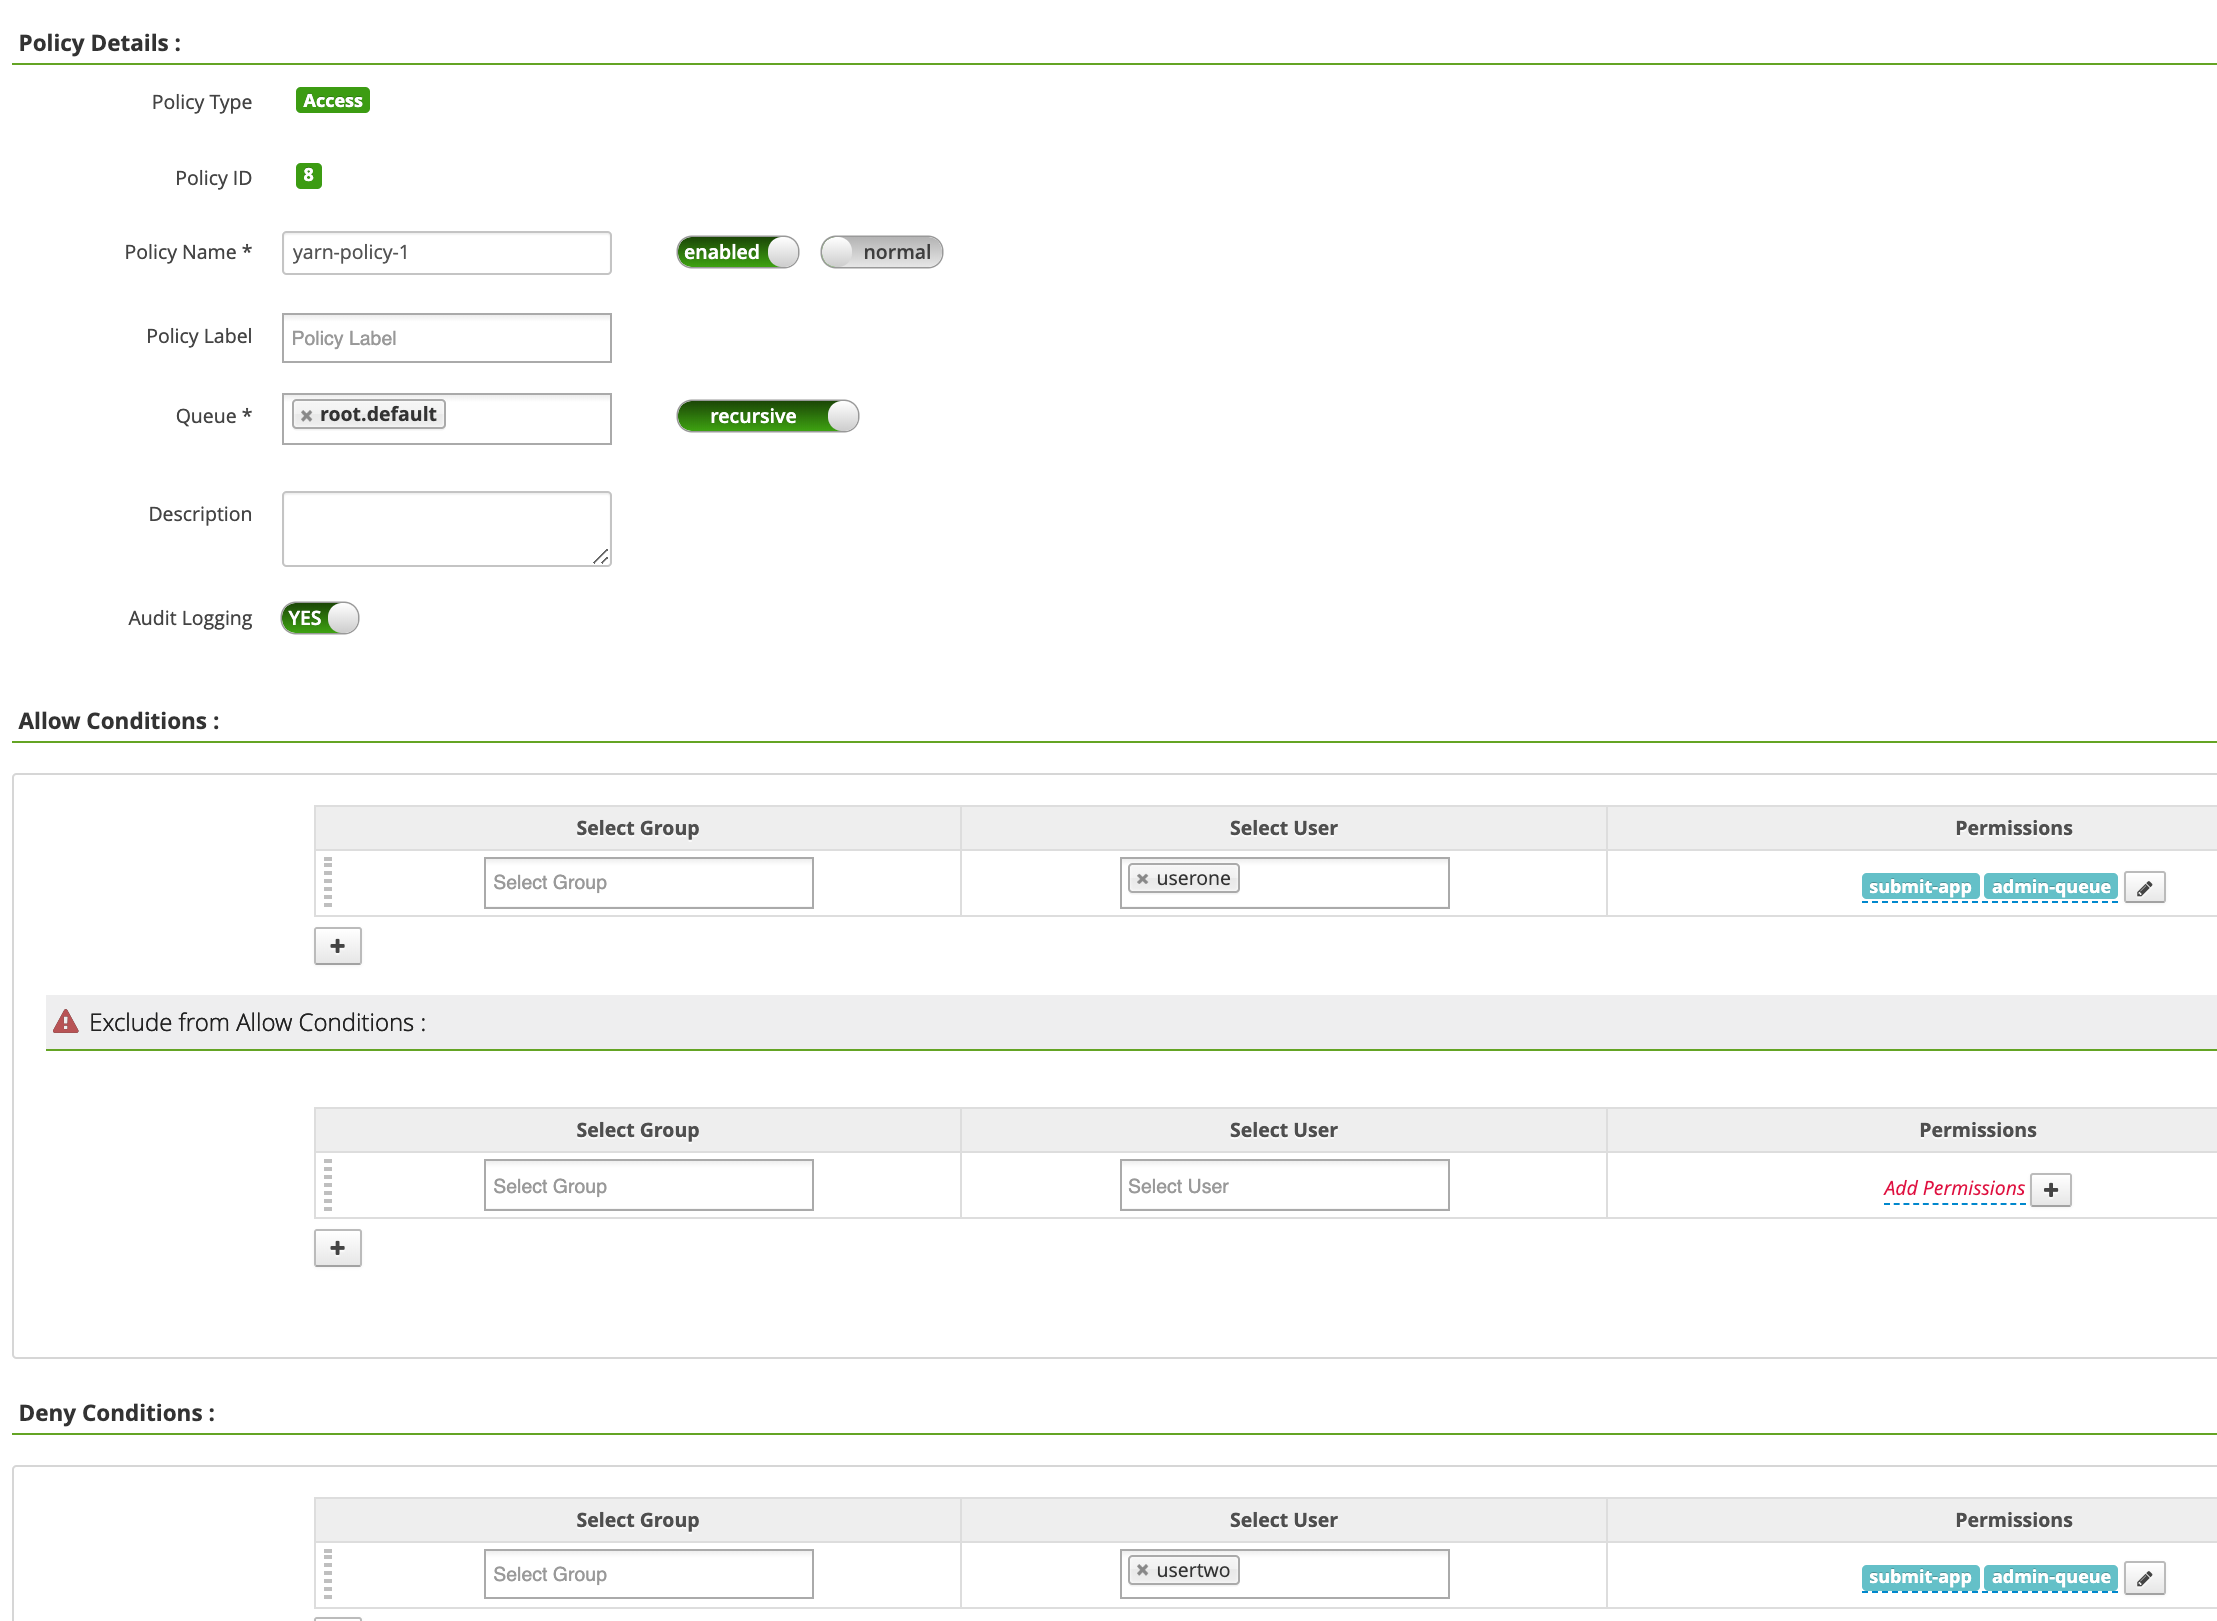Click the Add Permissions link

point(1953,1188)
